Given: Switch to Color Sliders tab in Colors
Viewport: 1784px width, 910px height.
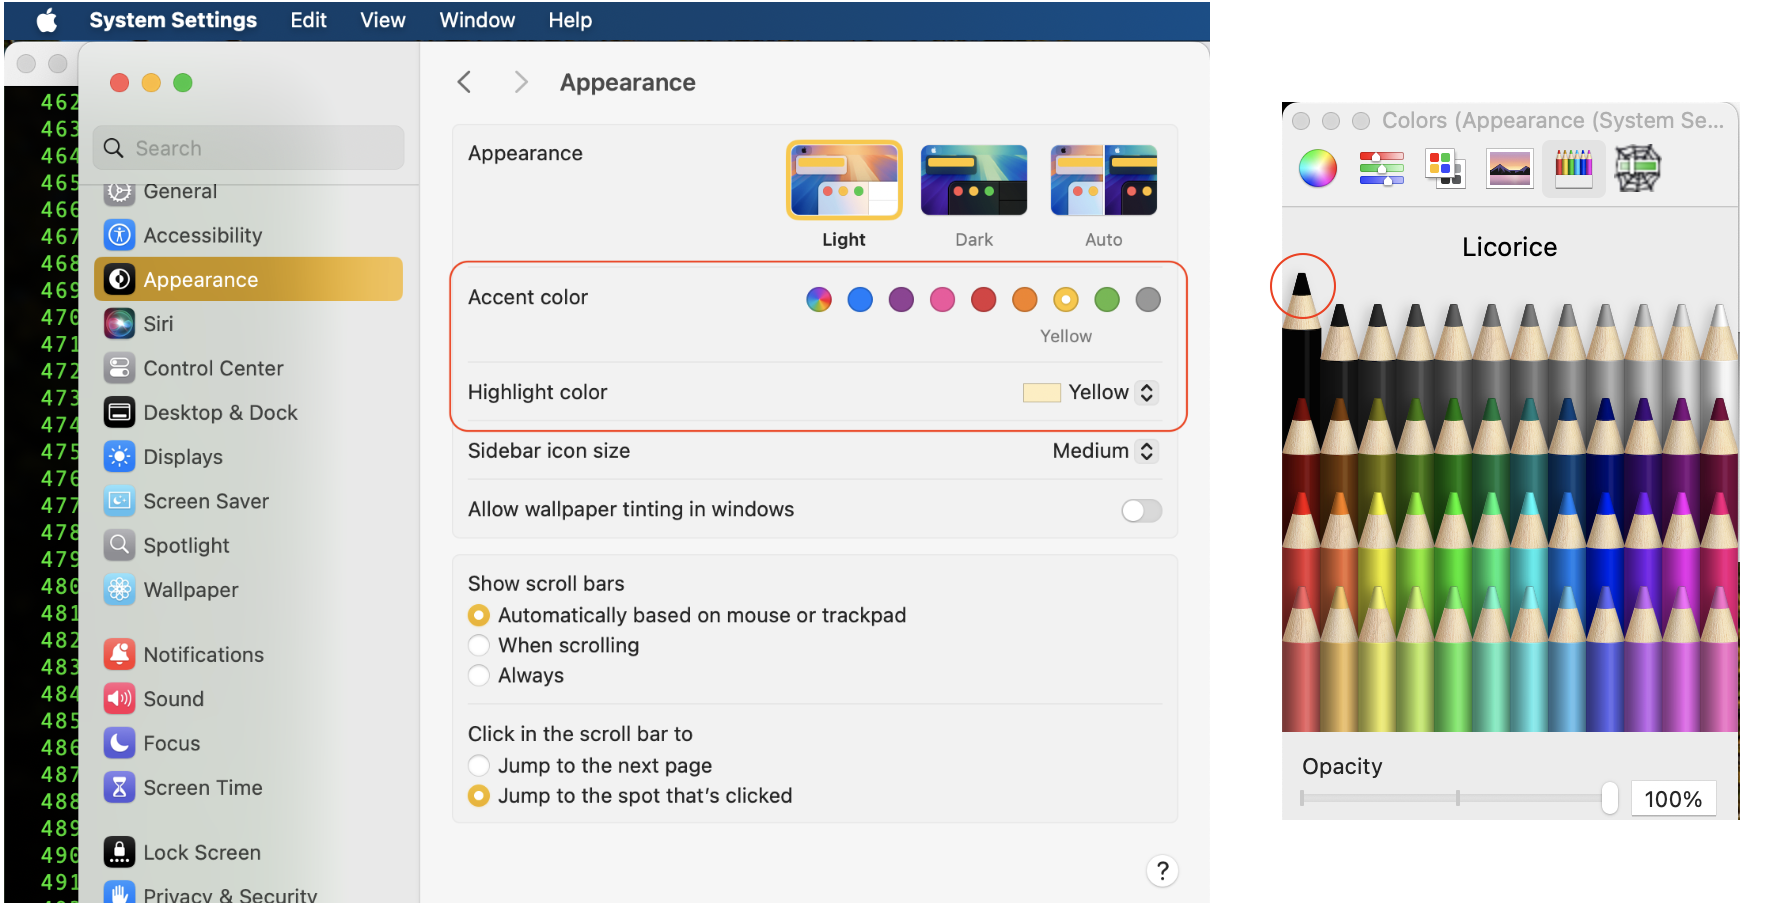Looking at the screenshot, I should click(1382, 168).
